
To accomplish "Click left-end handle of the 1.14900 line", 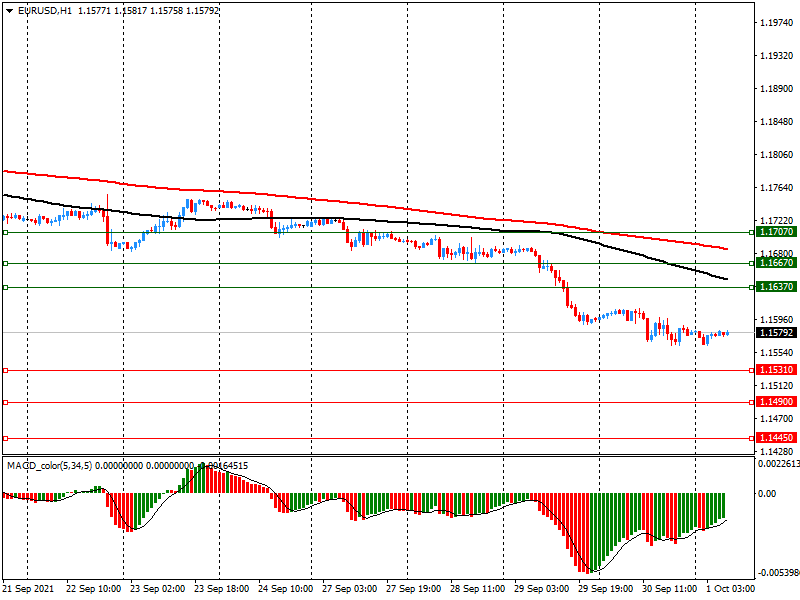I will click(6, 403).
